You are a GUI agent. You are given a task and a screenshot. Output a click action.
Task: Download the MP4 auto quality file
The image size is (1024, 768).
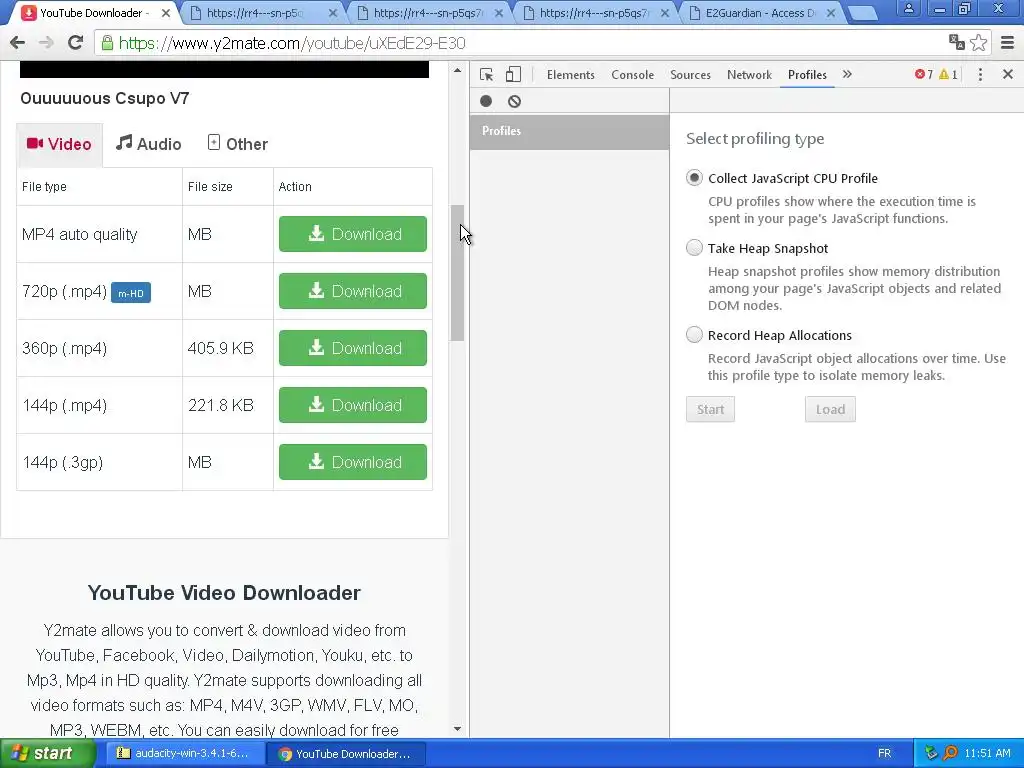(353, 234)
